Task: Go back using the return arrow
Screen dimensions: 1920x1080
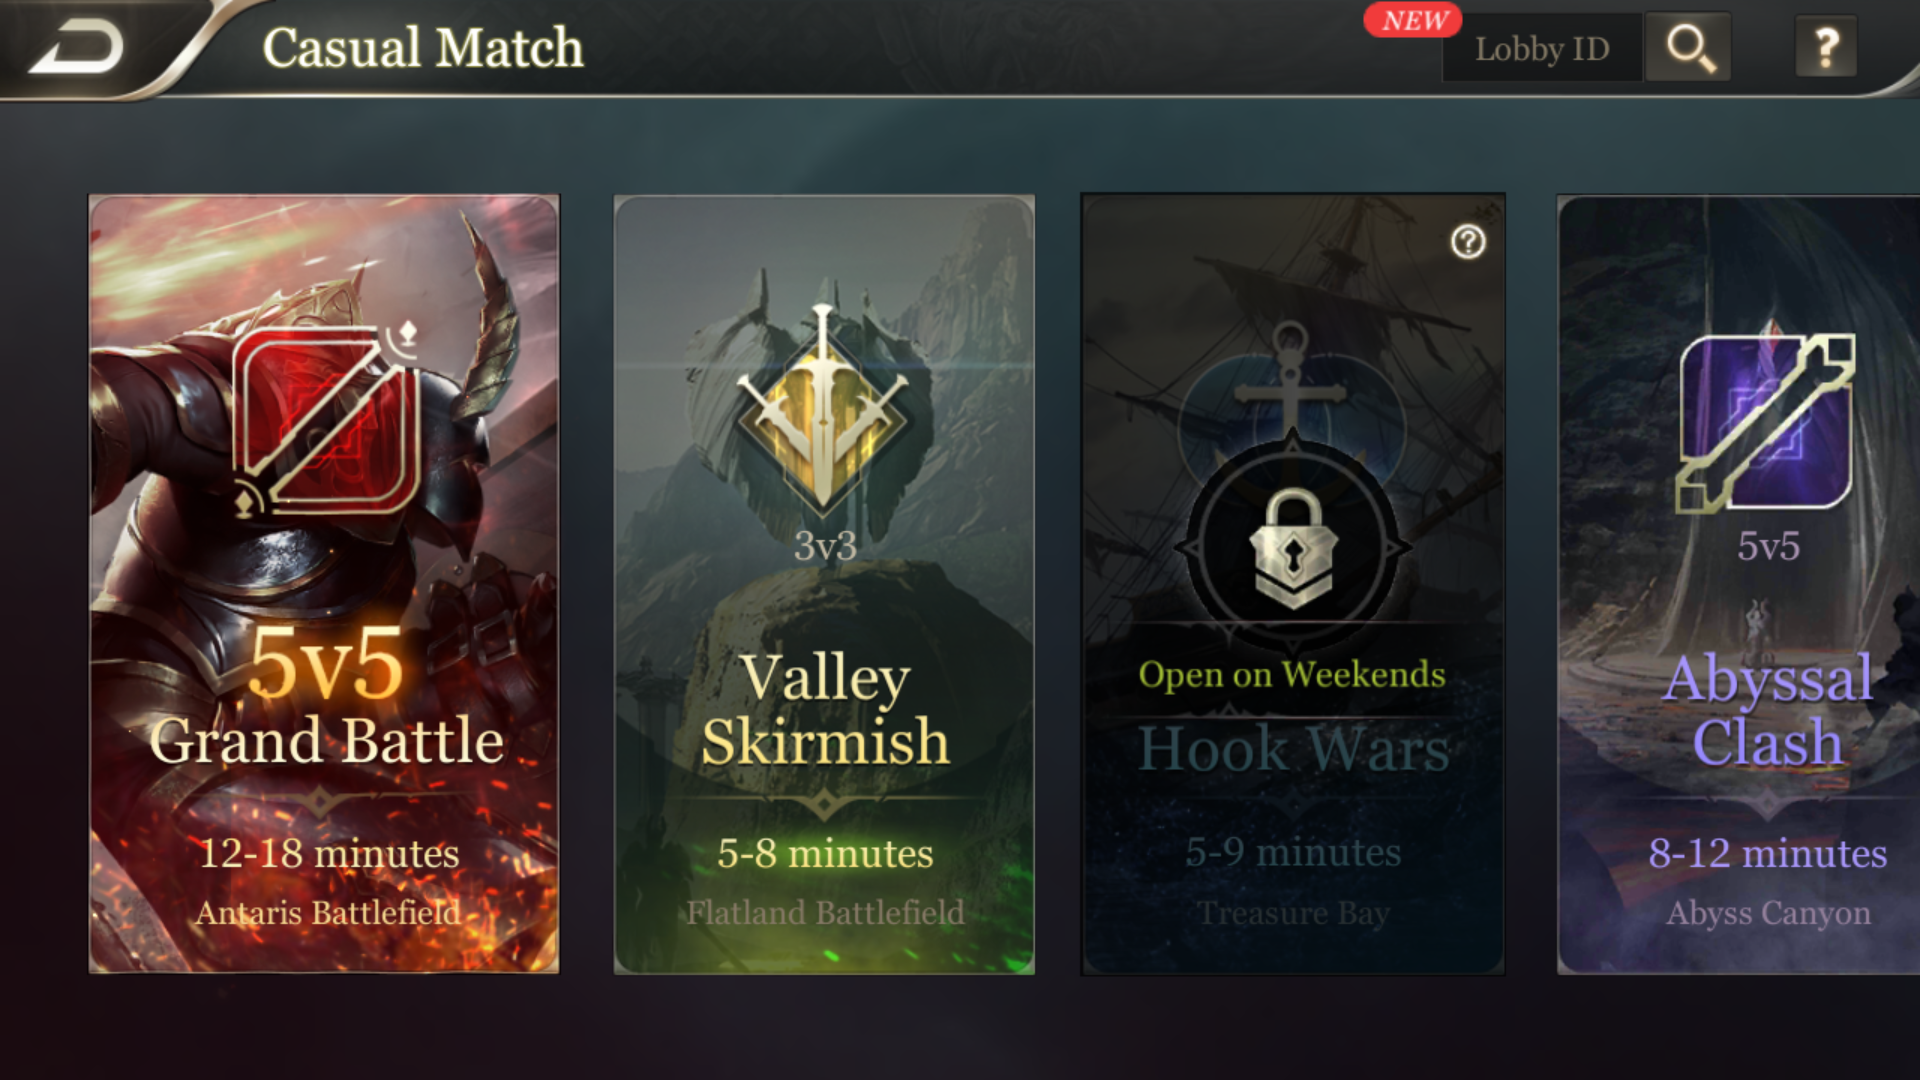Action: click(77, 47)
